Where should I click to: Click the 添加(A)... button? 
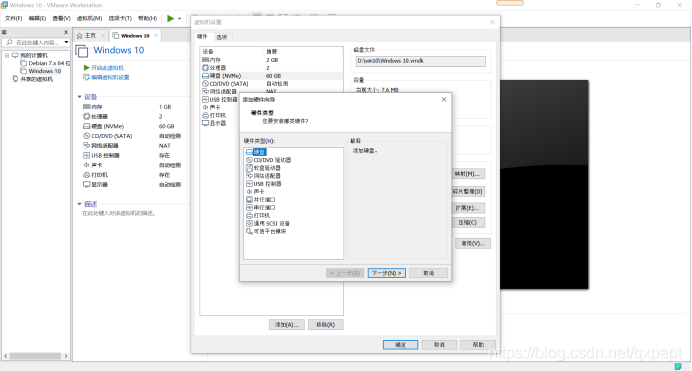[286, 325]
